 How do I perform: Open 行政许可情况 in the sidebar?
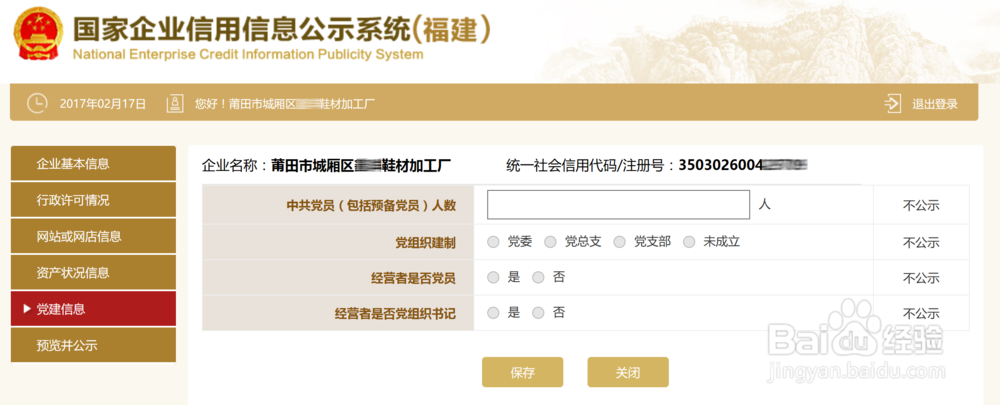tap(93, 200)
